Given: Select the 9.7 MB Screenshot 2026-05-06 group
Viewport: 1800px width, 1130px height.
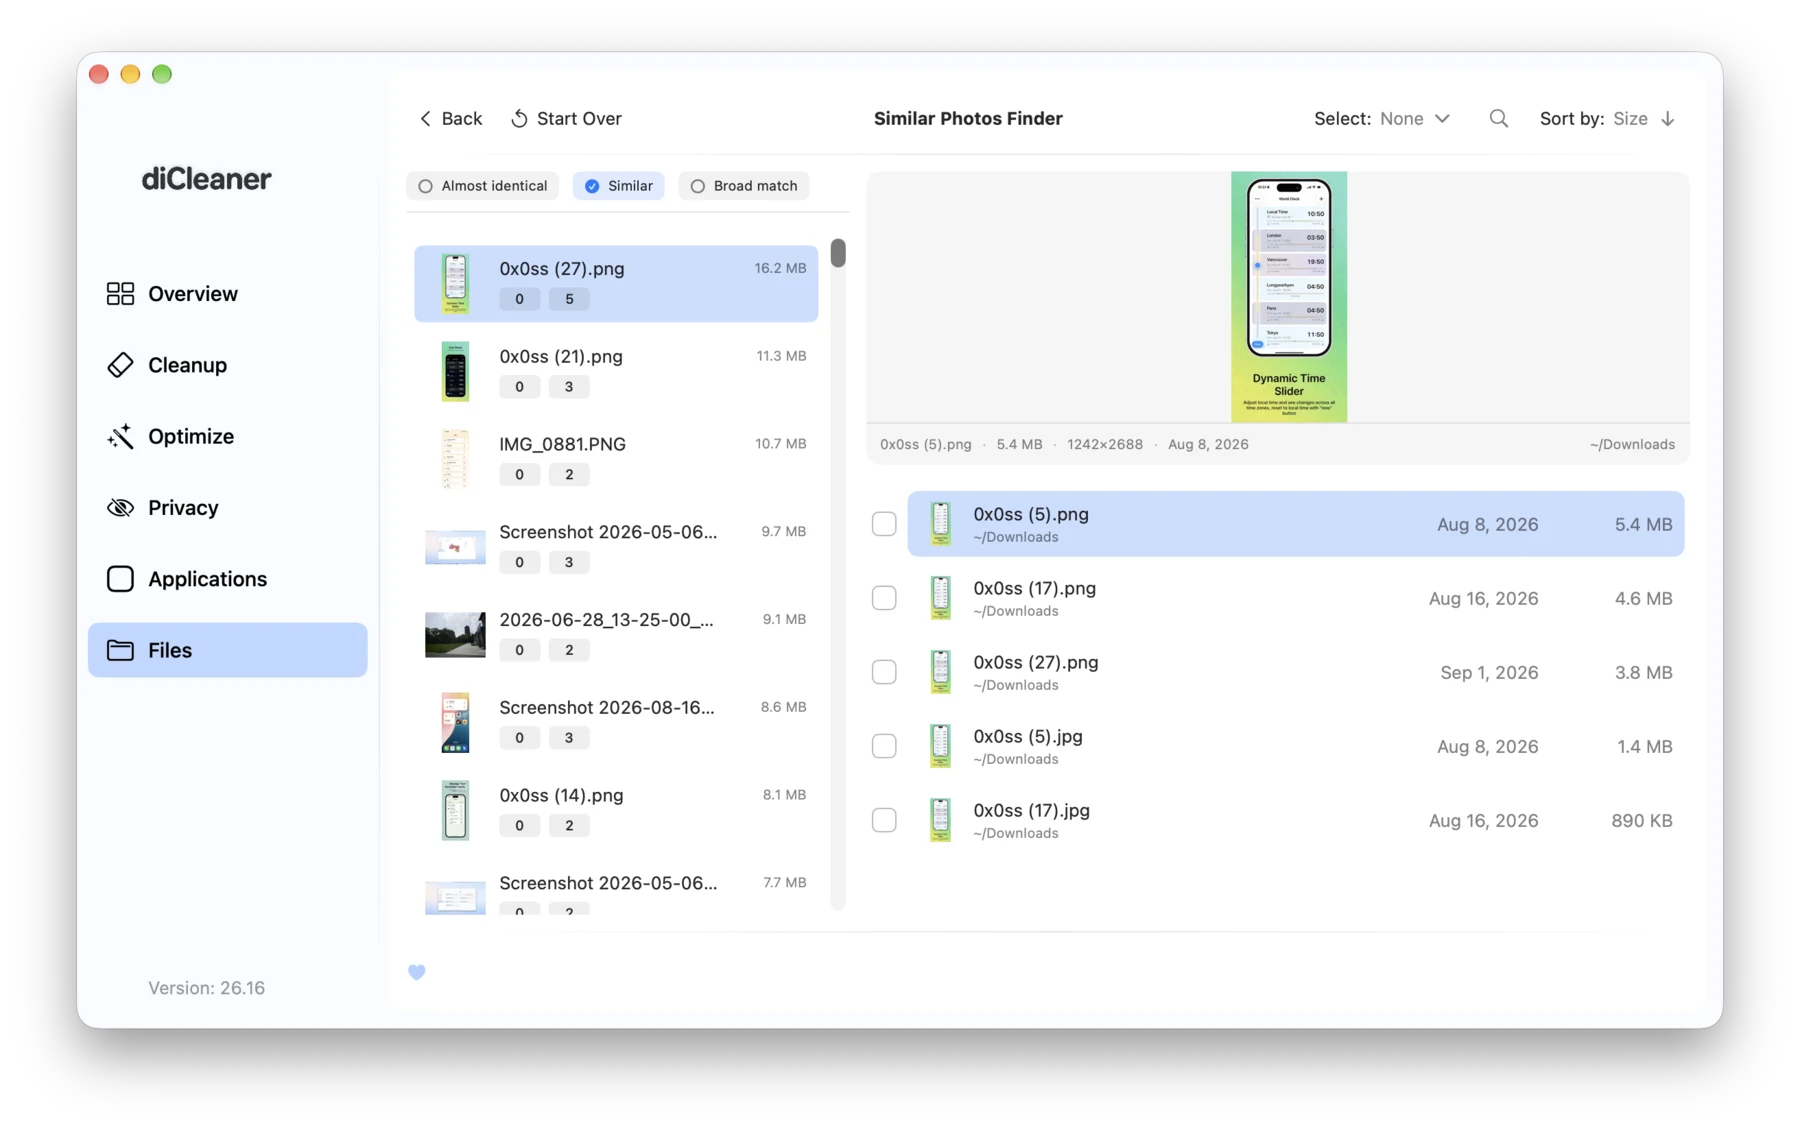Looking at the screenshot, I should 616,546.
